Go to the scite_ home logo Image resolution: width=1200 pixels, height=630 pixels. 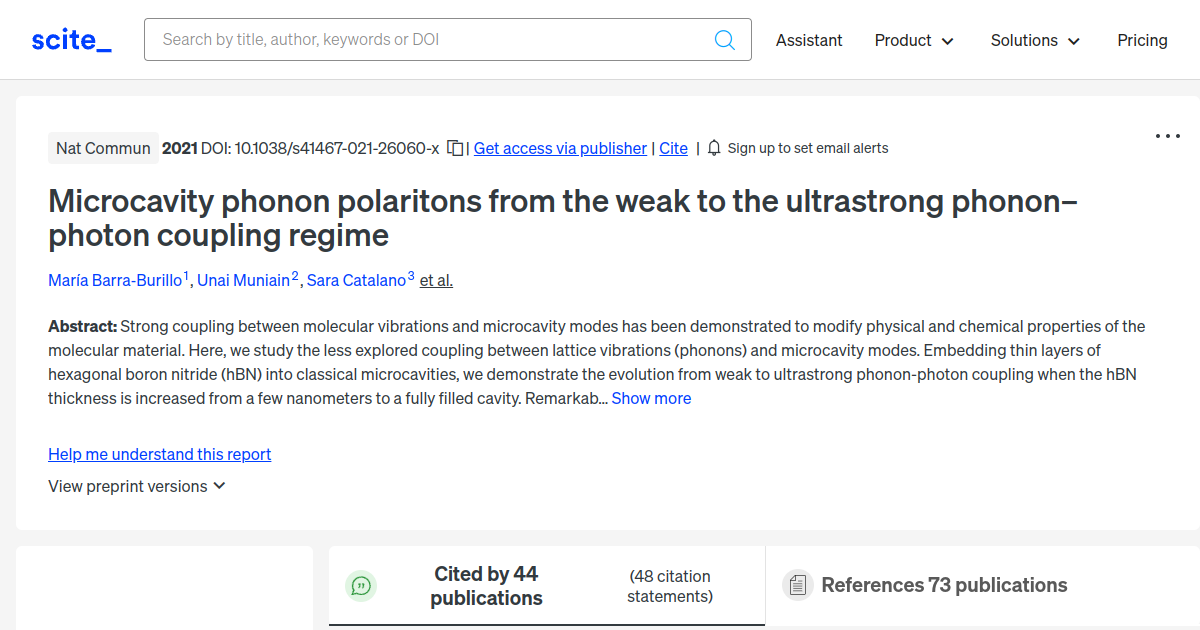coord(72,40)
